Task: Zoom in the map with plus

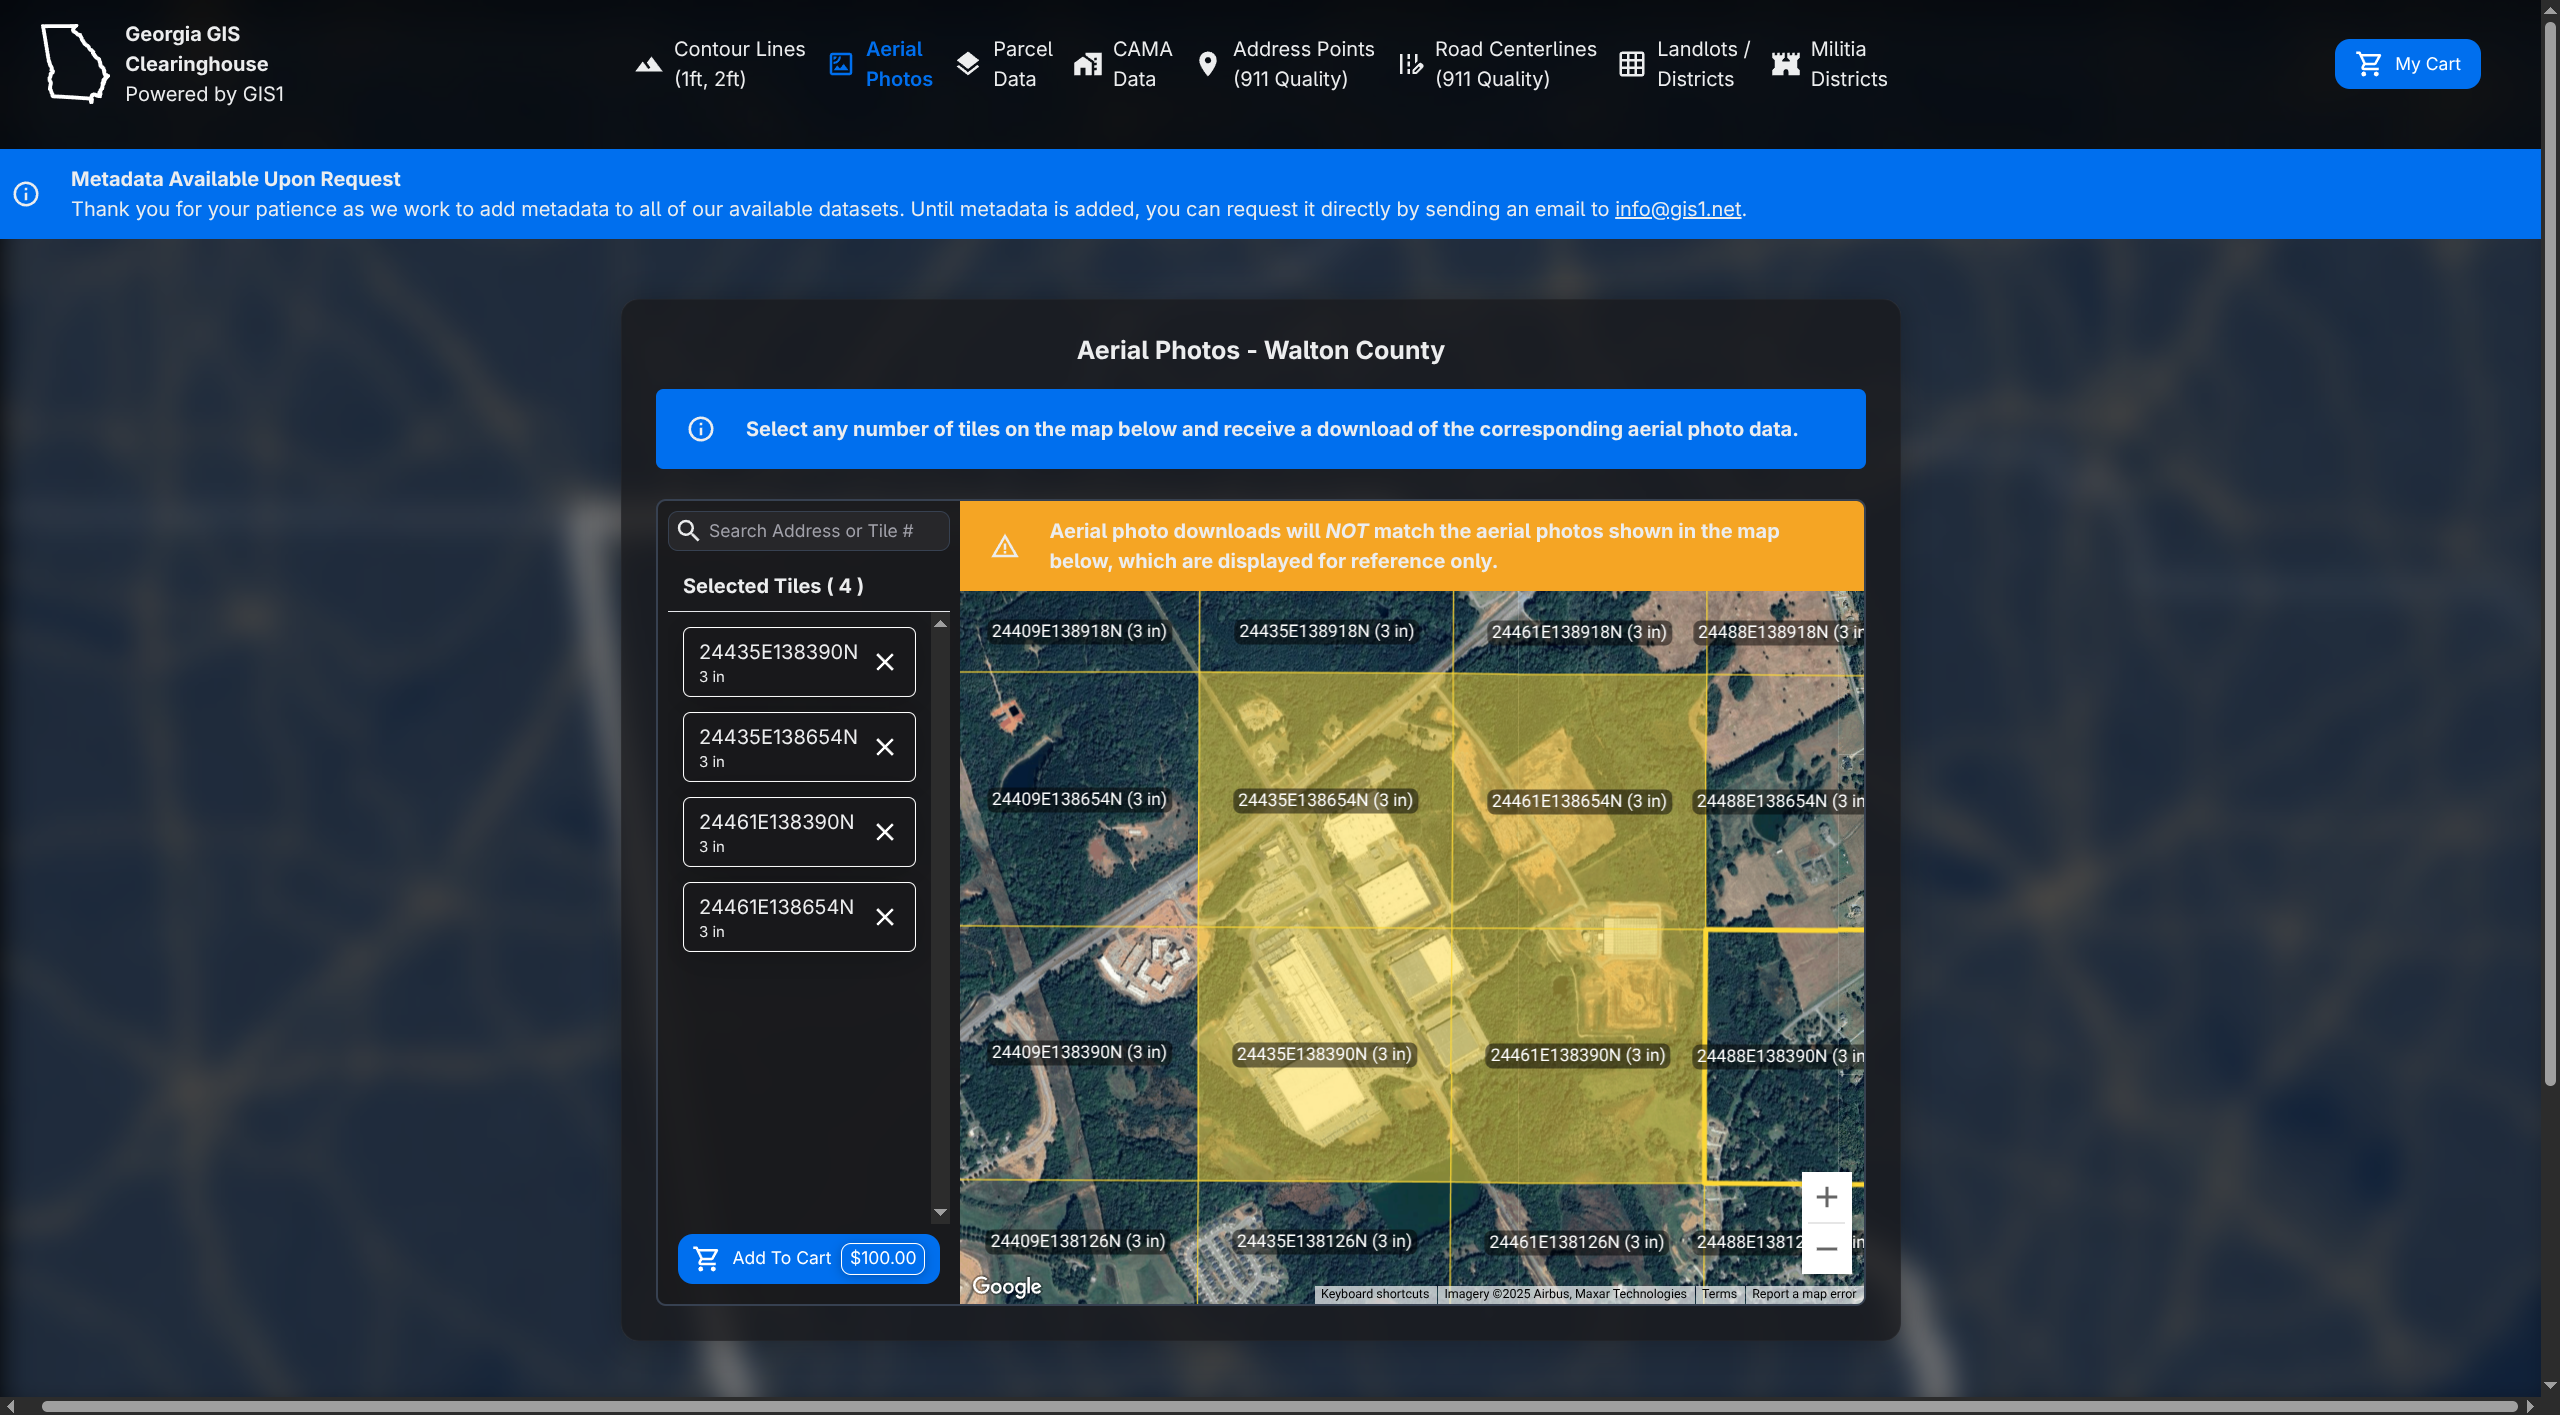Action: point(1826,1197)
